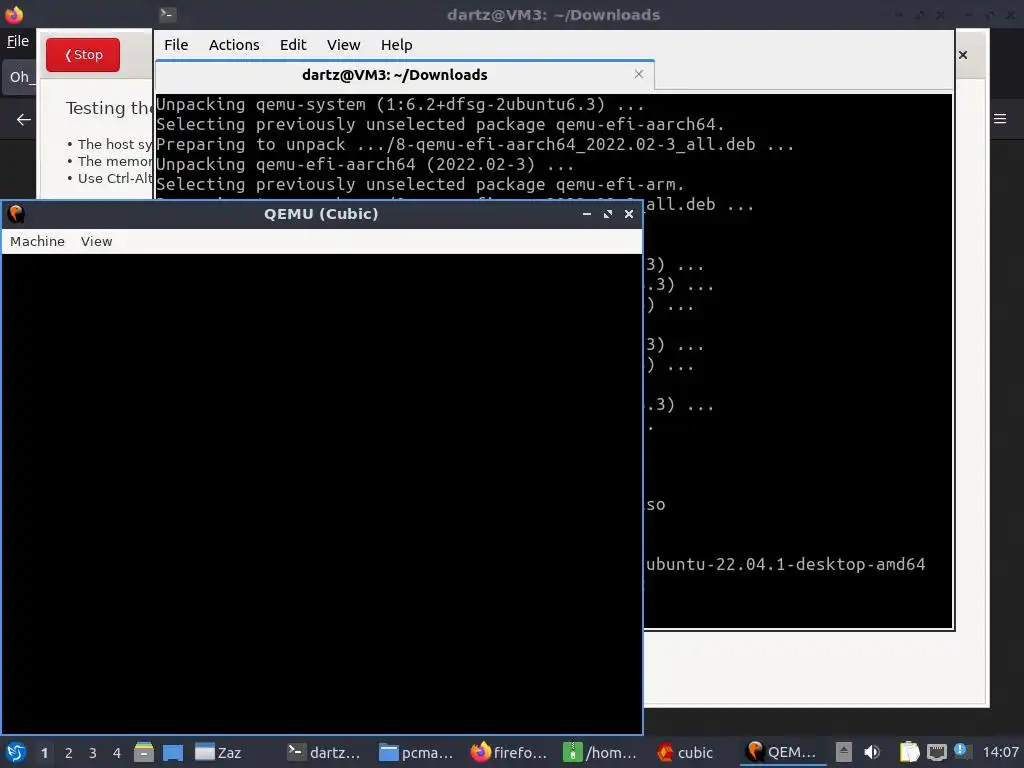
Task: Click the show desktop icon in the taskbar
Action: [173, 752]
